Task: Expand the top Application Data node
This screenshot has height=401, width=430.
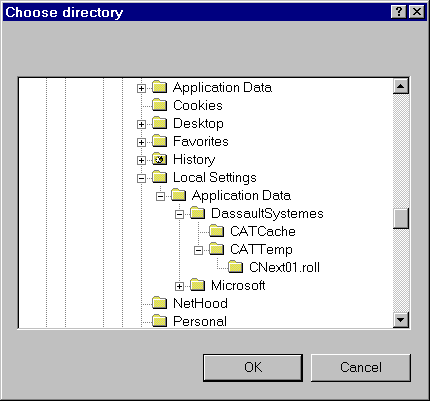Action: (x=141, y=88)
